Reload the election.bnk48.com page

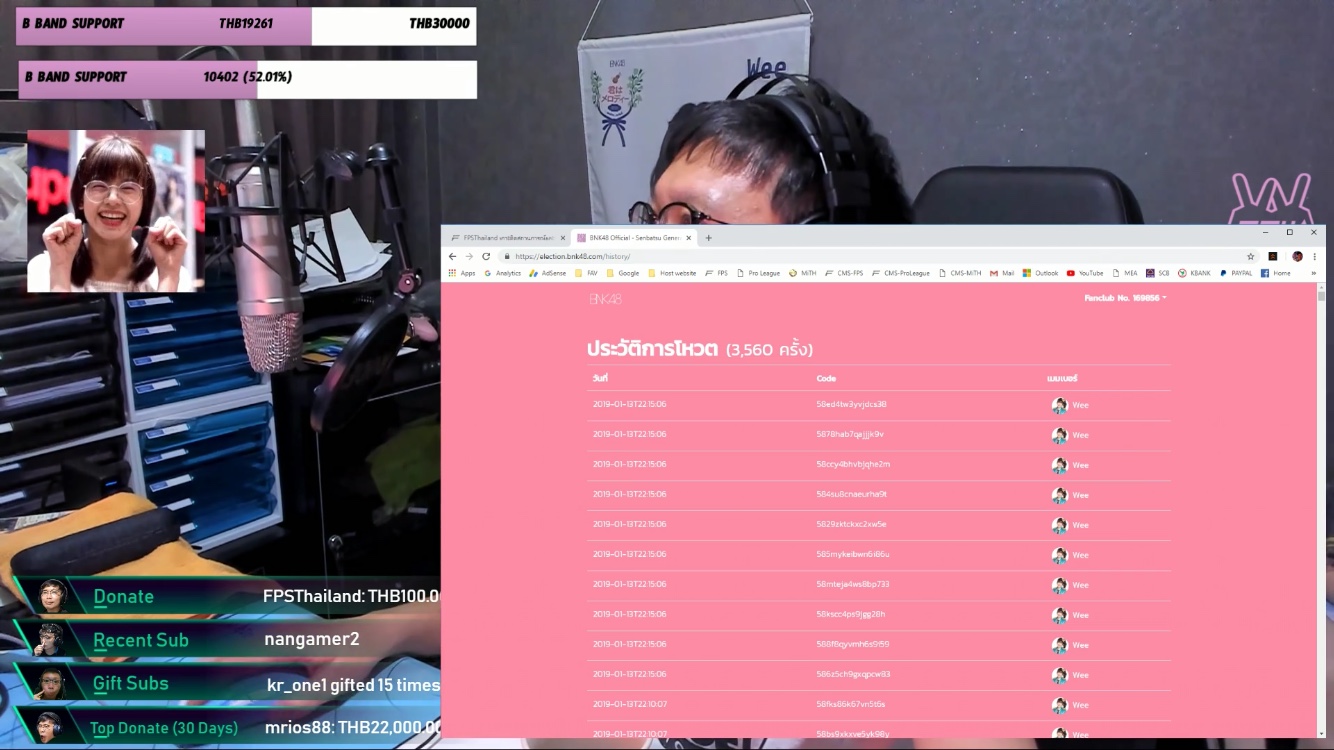click(x=486, y=256)
